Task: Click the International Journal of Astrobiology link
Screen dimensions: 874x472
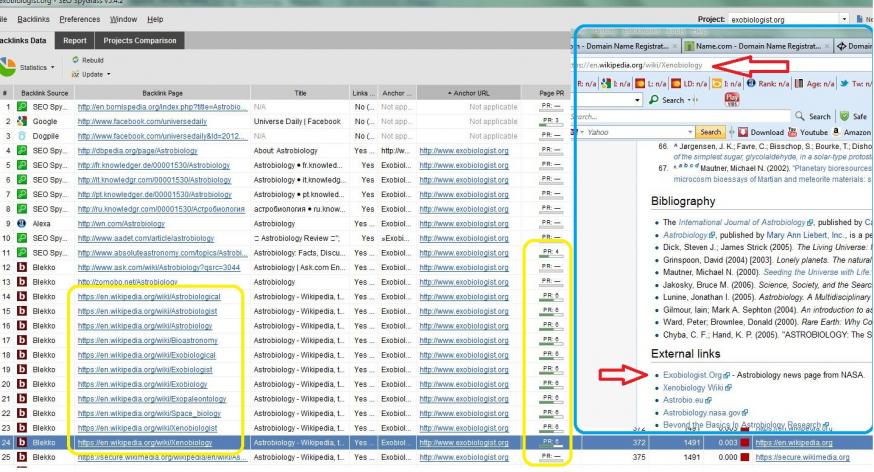Action: (741, 222)
